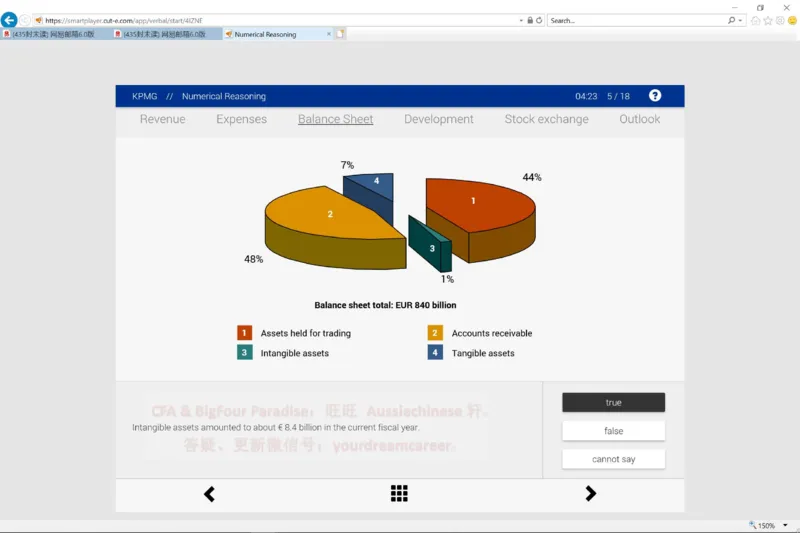
Task: Click the browser back button
Action: click(10, 20)
